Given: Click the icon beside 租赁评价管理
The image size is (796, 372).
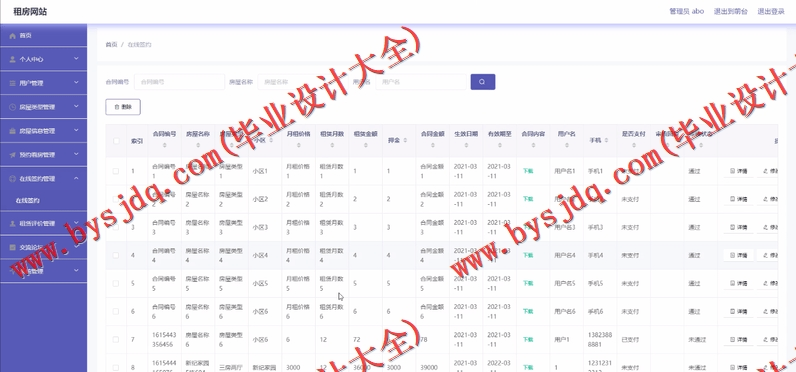Looking at the screenshot, I should (13, 223).
